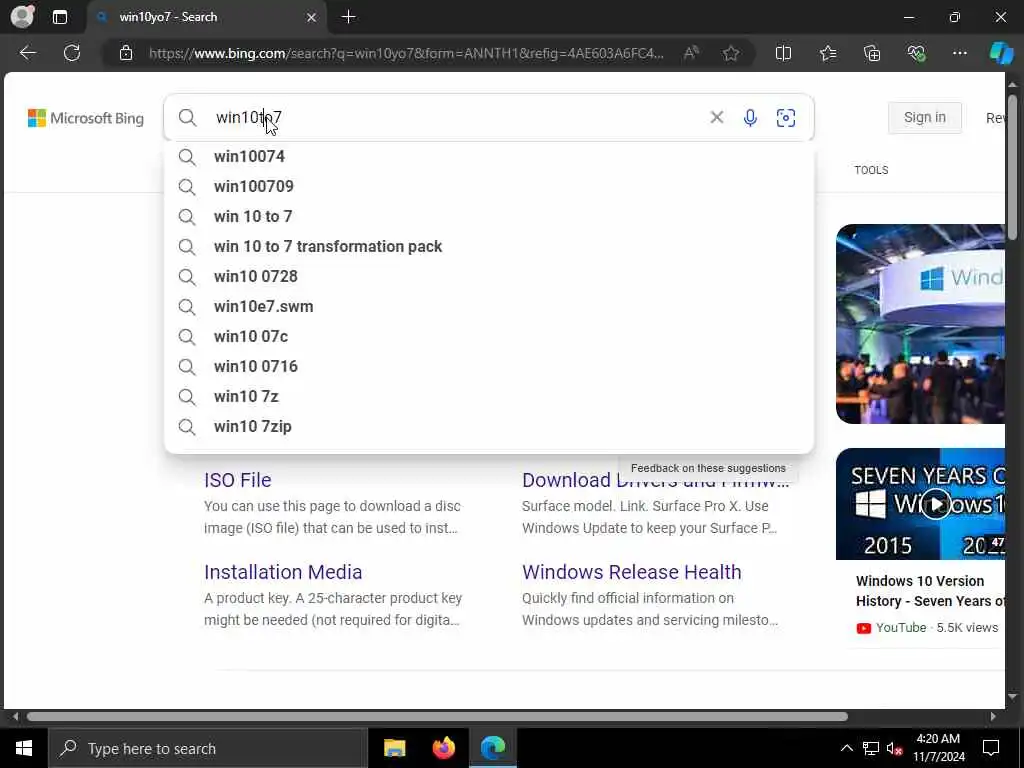Go back to the previous page
The height and width of the screenshot is (768, 1024).
click(27, 53)
